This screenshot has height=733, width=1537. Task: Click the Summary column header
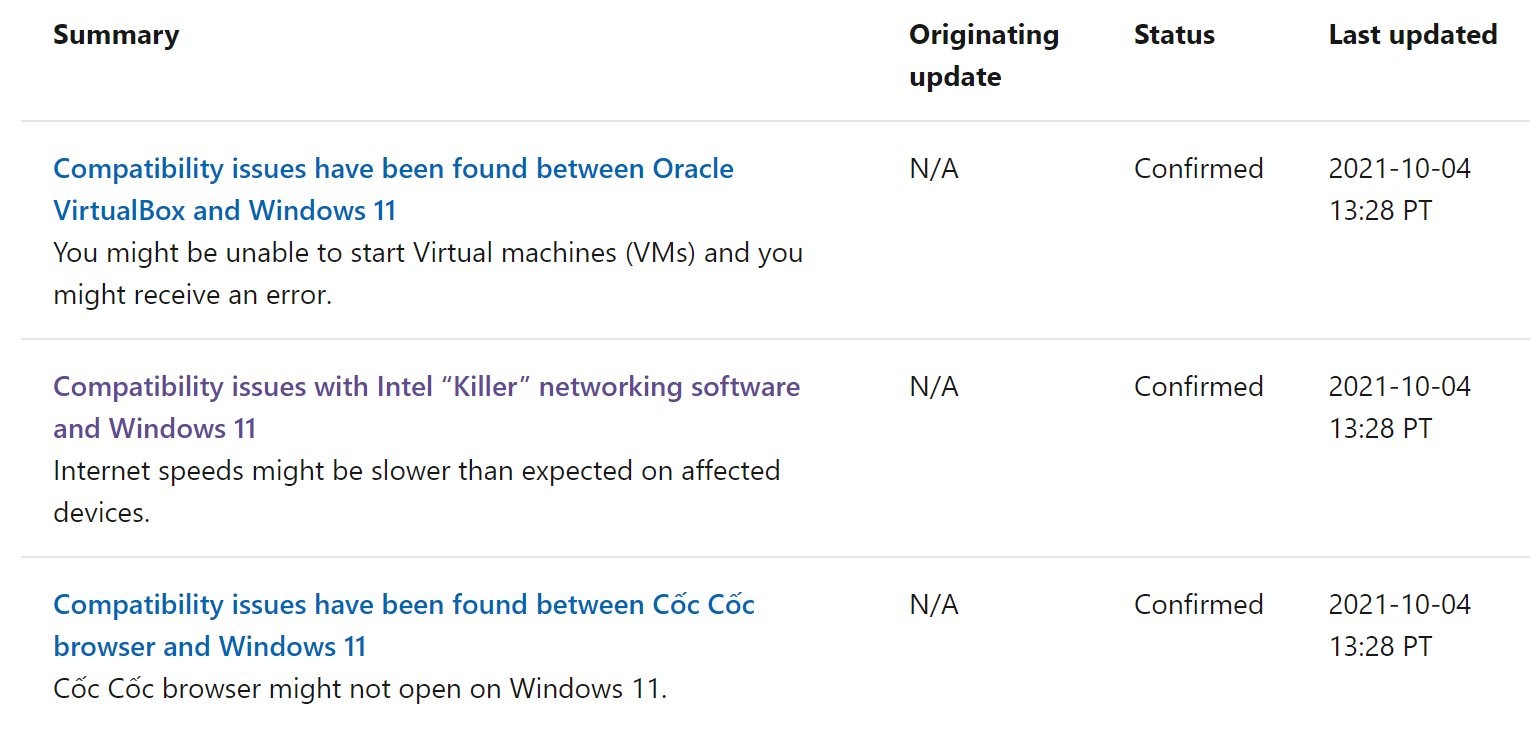(116, 35)
